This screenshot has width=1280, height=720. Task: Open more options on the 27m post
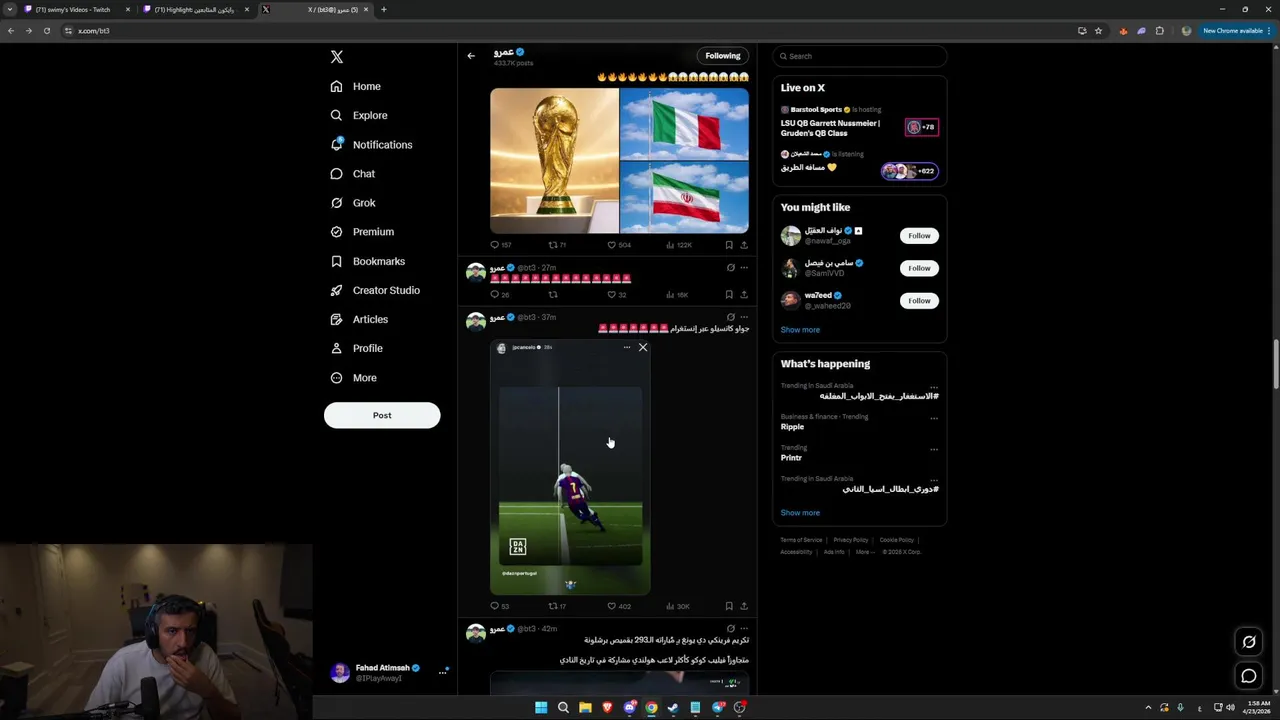(744, 268)
